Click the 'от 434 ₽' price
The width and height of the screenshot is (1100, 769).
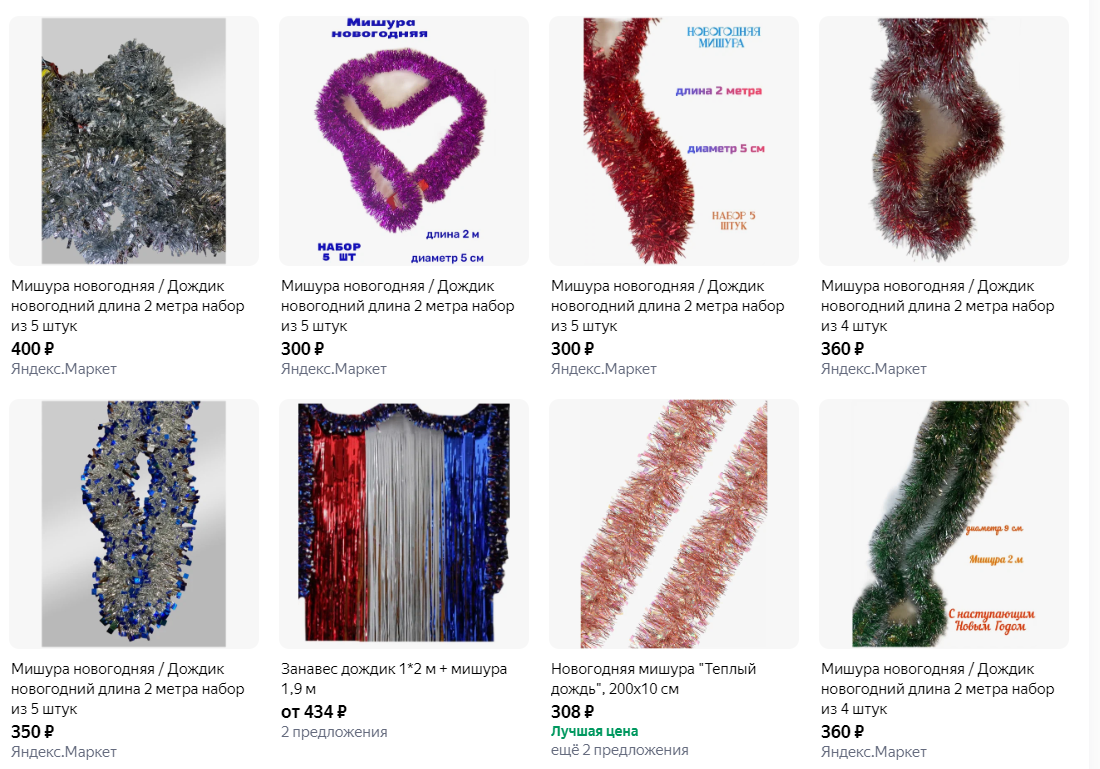point(314,711)
